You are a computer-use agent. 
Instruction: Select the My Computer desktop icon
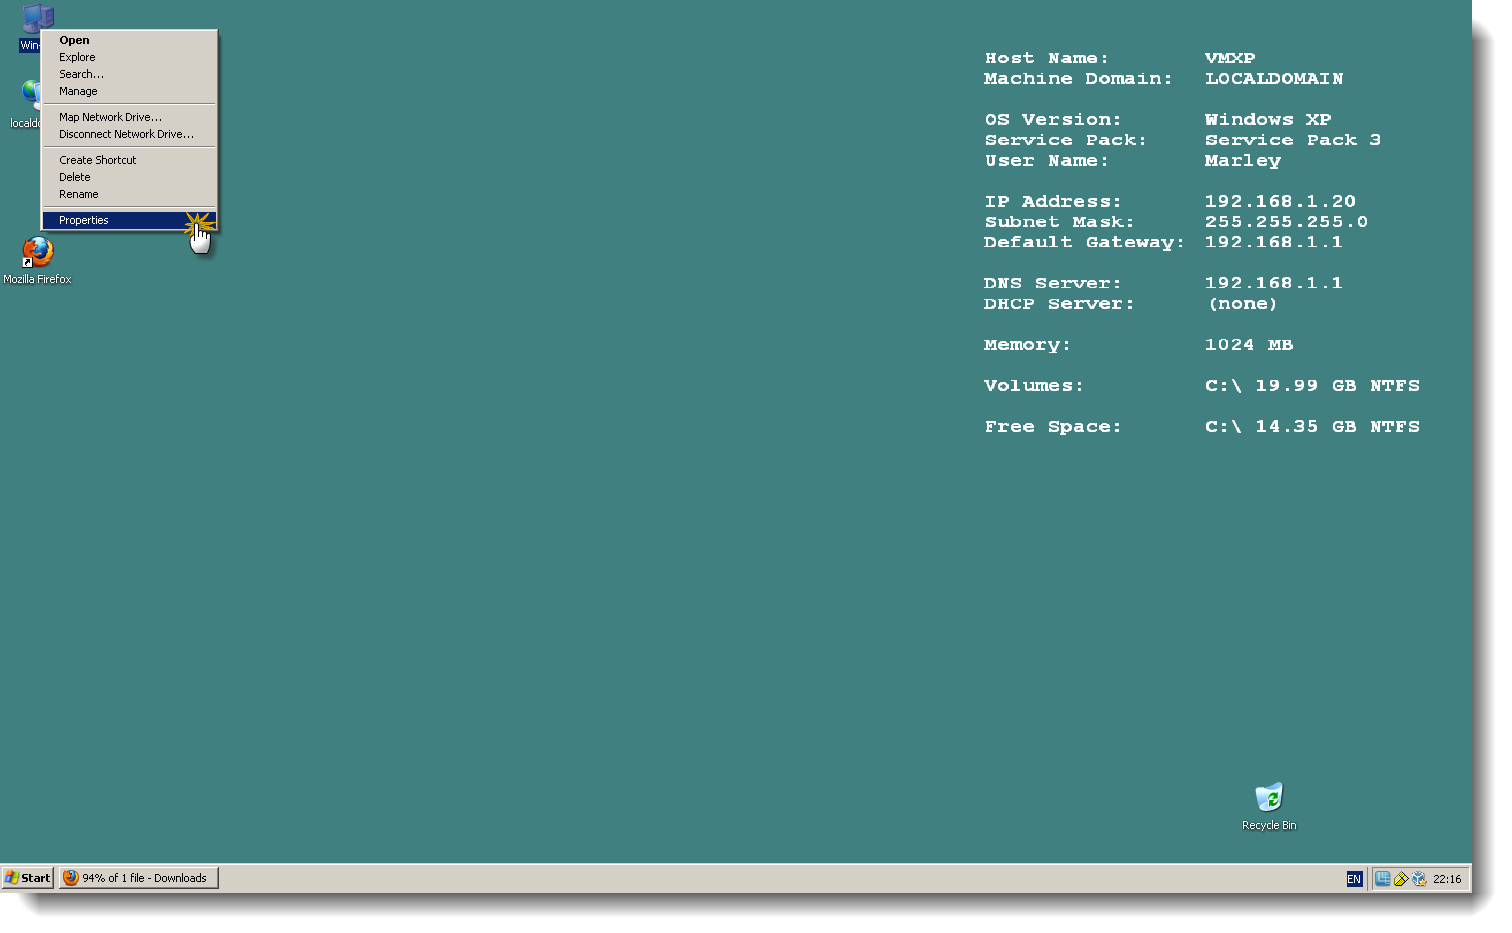click(x=37, y=18)
